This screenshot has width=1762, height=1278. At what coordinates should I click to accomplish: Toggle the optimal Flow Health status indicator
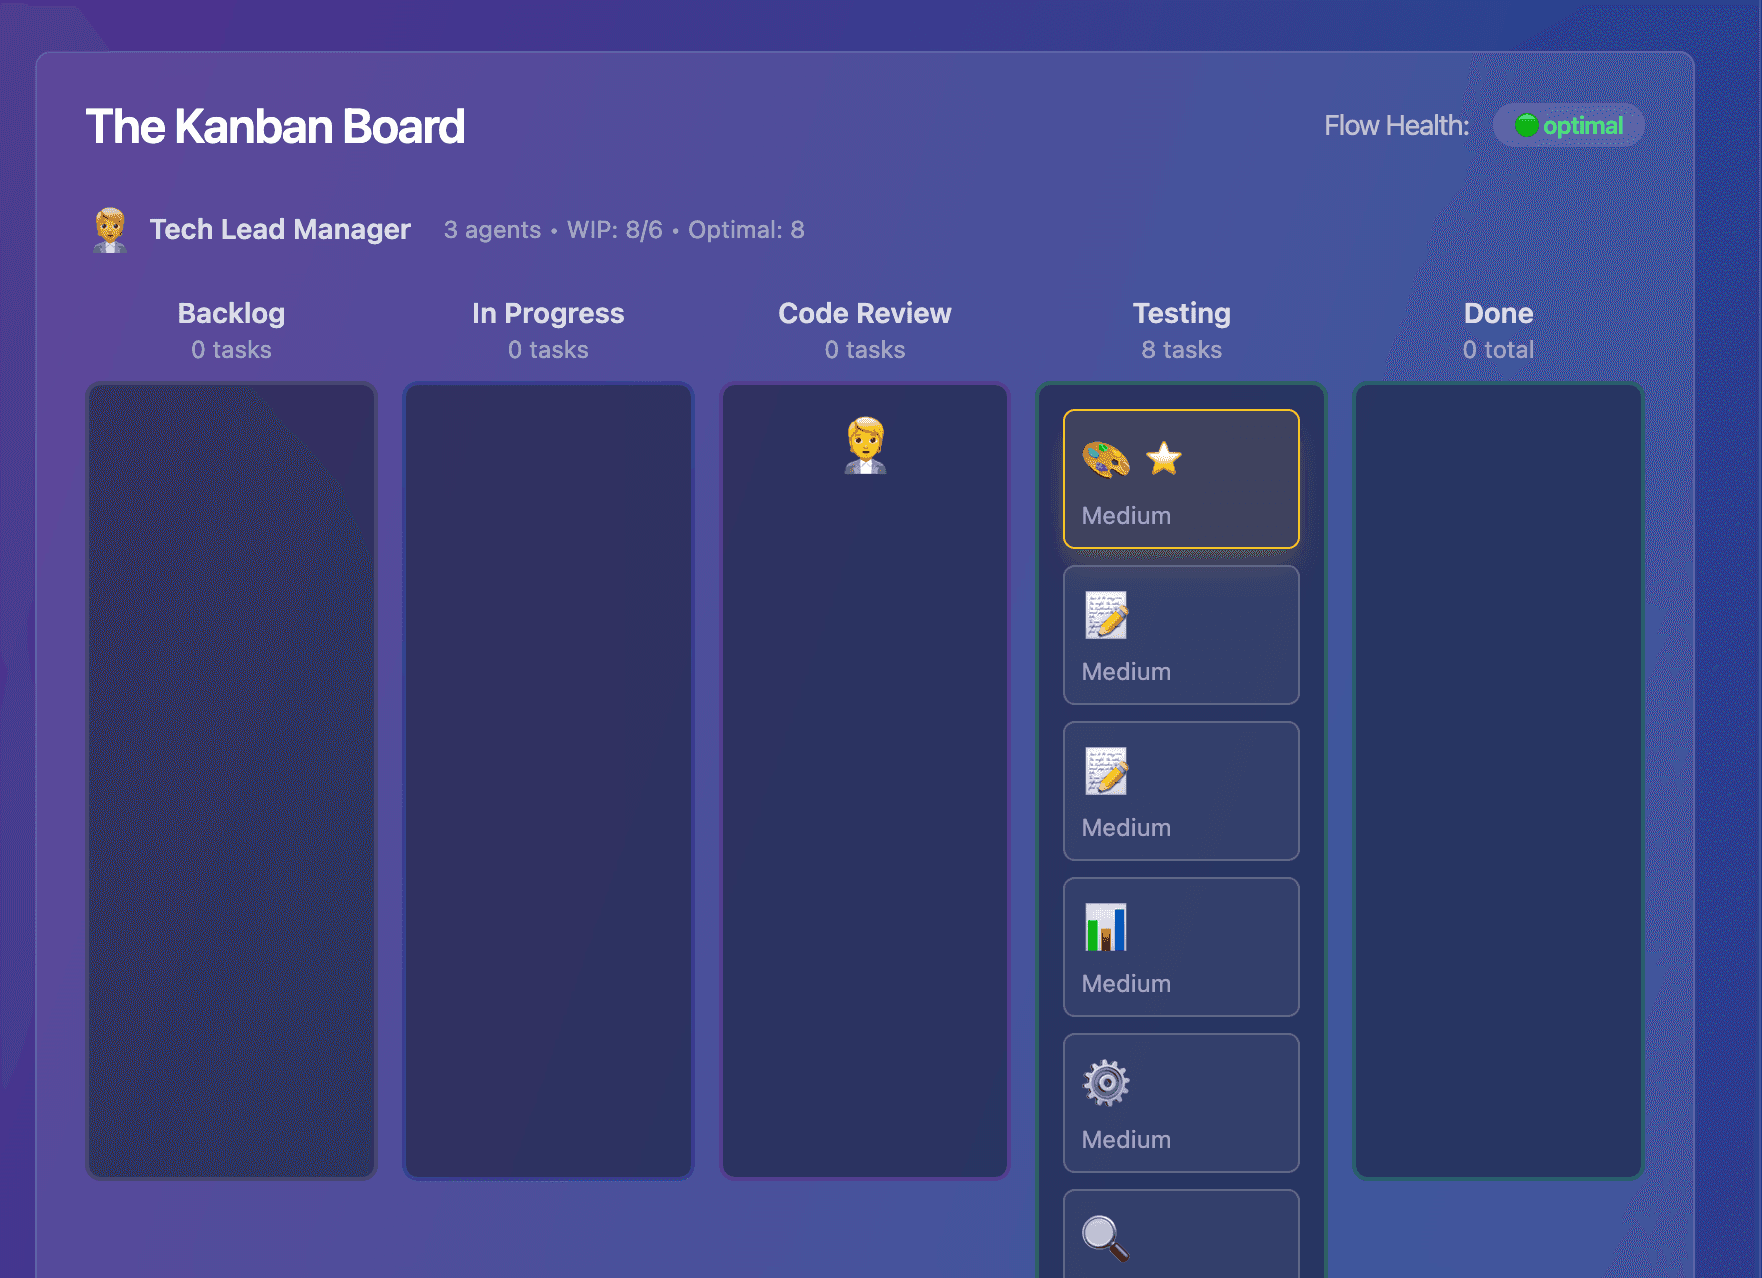click(x=1568, y=126)
